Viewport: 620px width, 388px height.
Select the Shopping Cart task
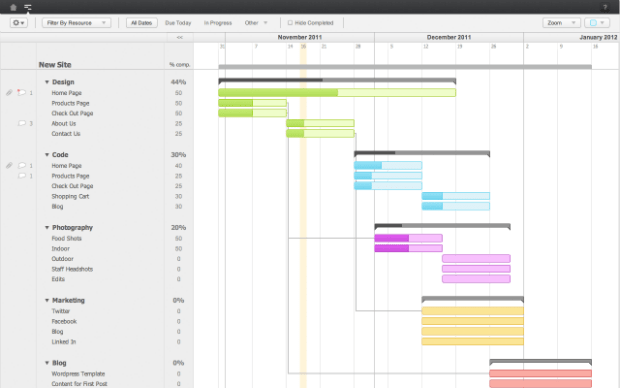pos(70,196)
